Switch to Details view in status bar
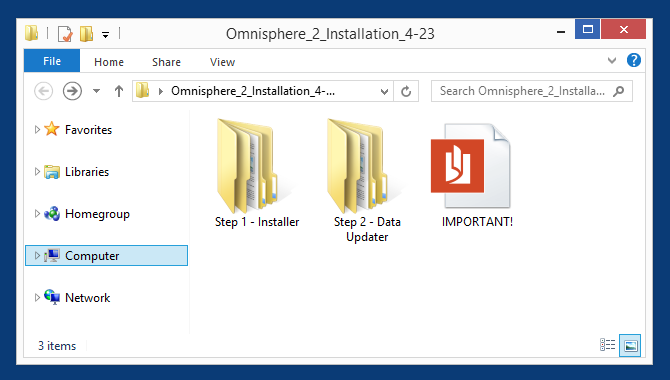Viewport: 670px width, 380px height. click(607, 345)
